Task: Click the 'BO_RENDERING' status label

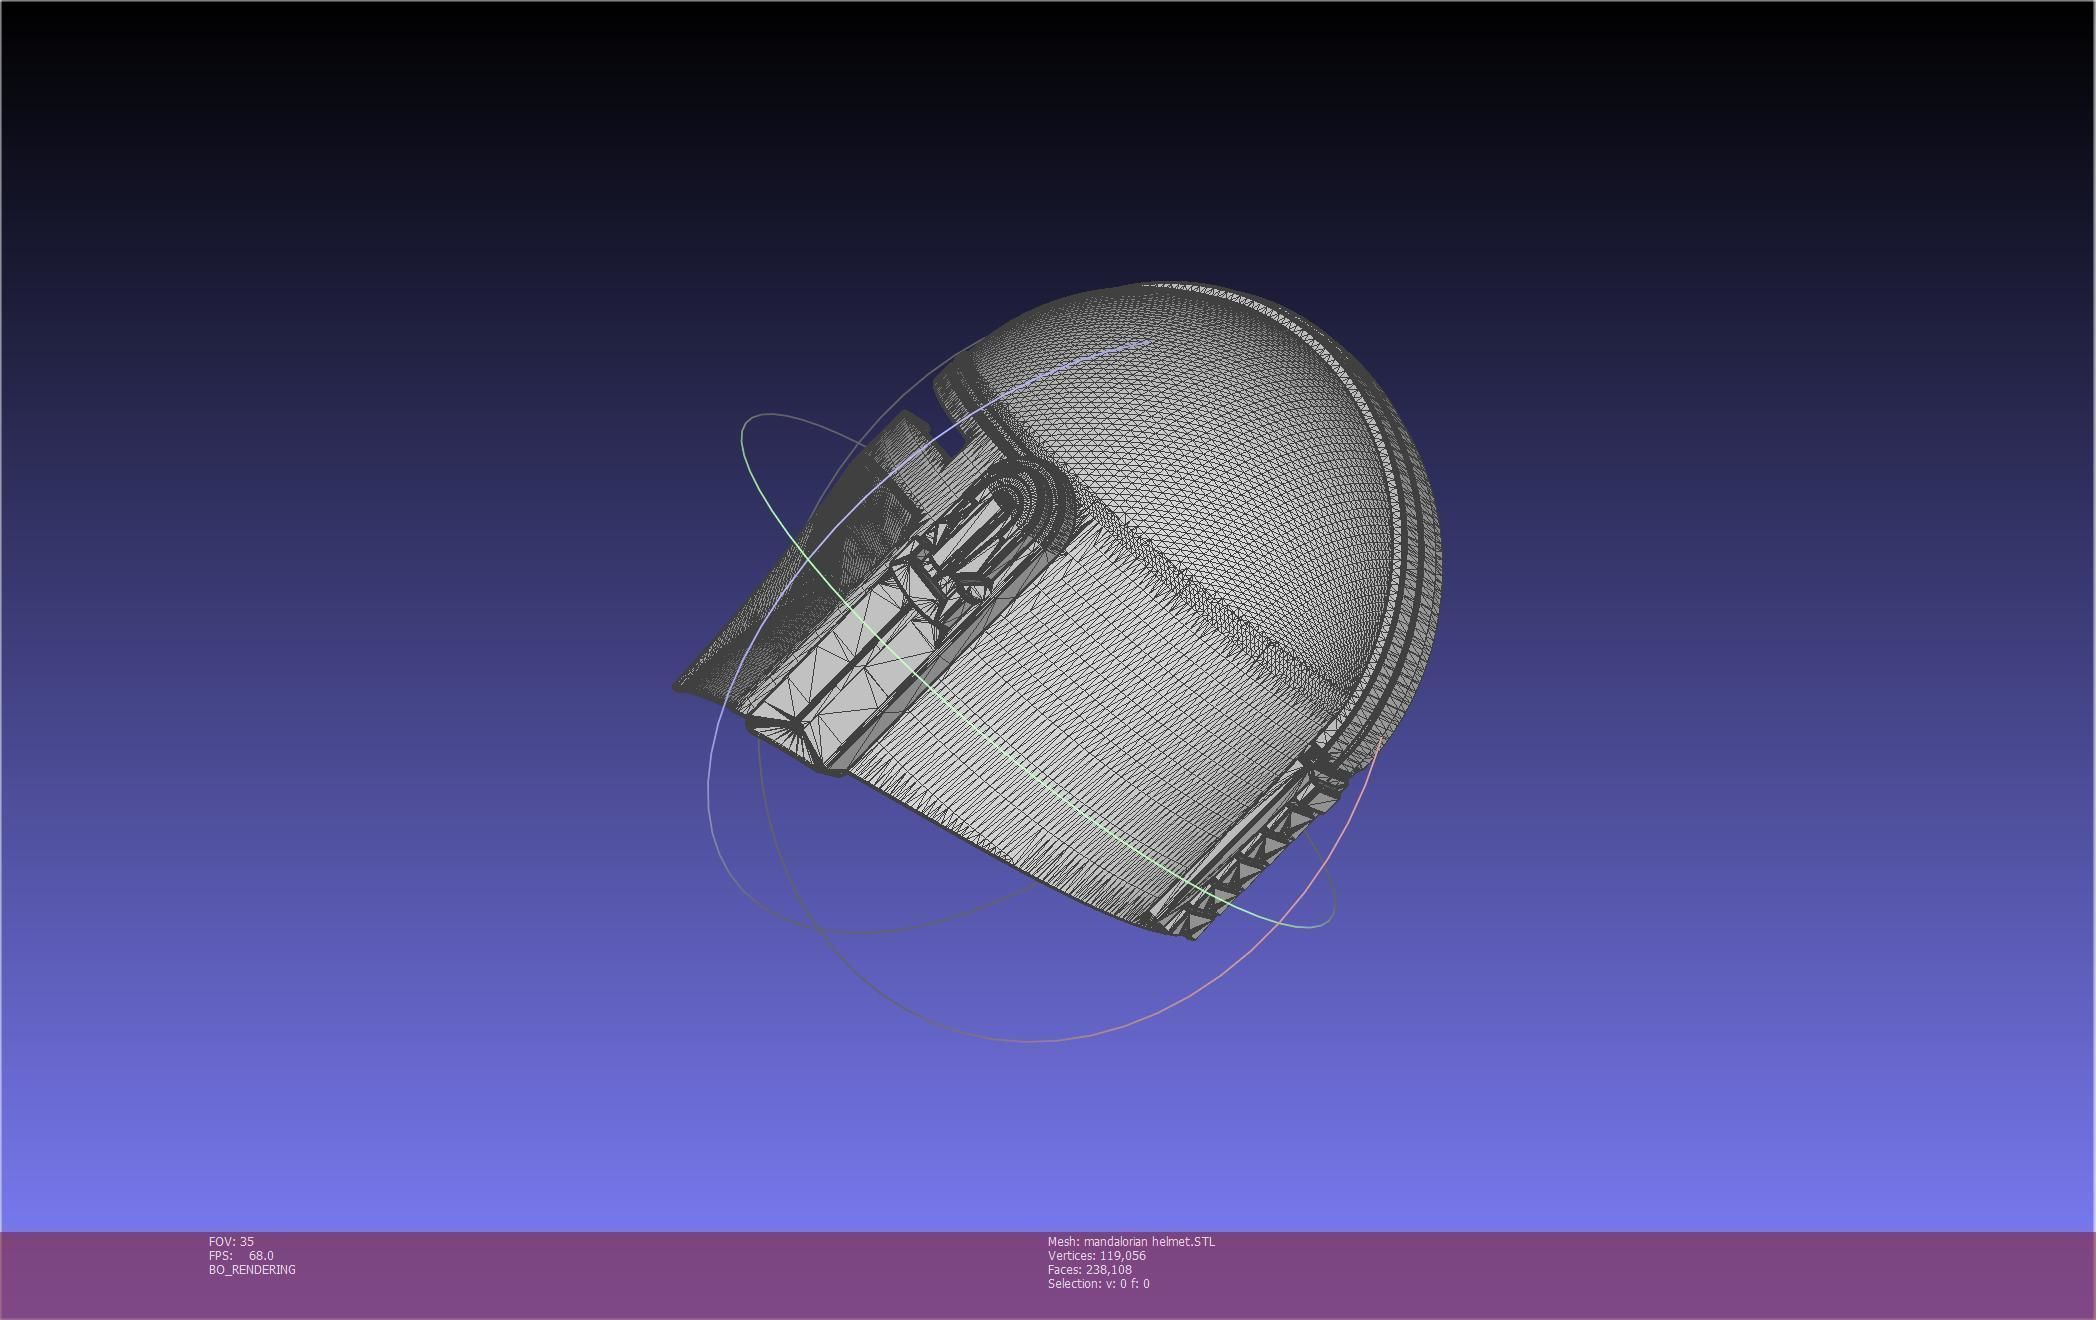Action: click(x=252, y=1269)
